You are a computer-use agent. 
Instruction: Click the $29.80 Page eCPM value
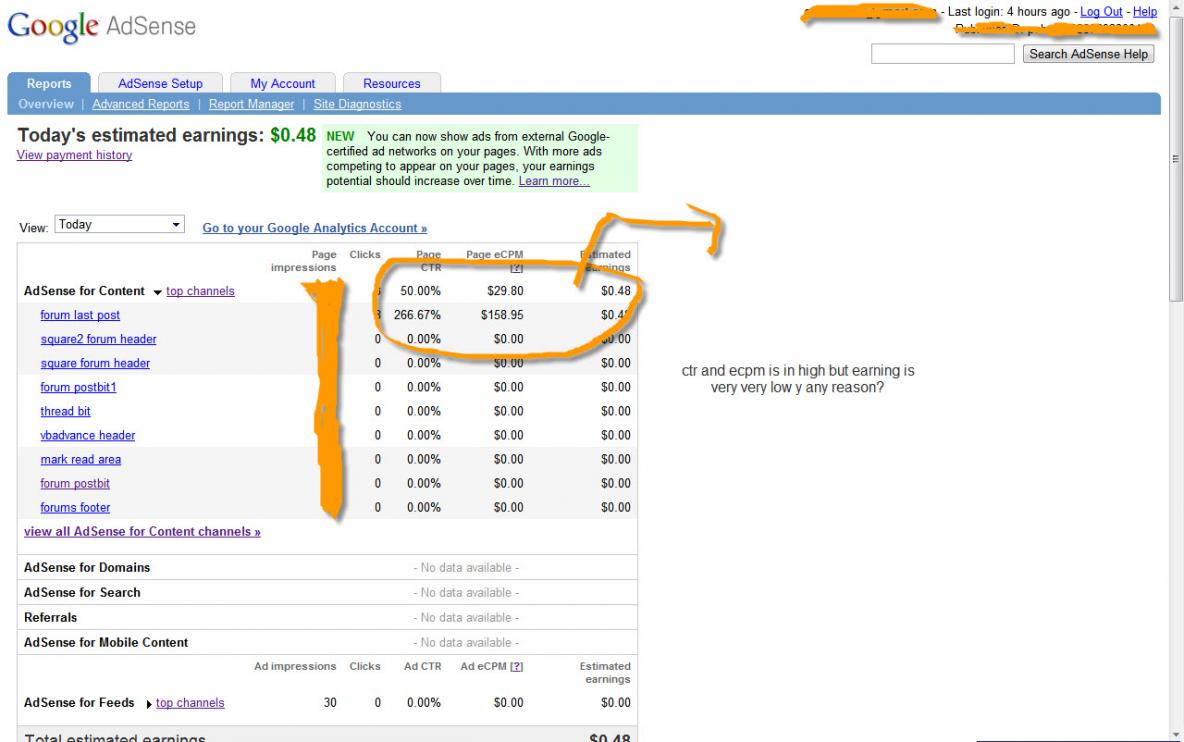coord(505,291)
